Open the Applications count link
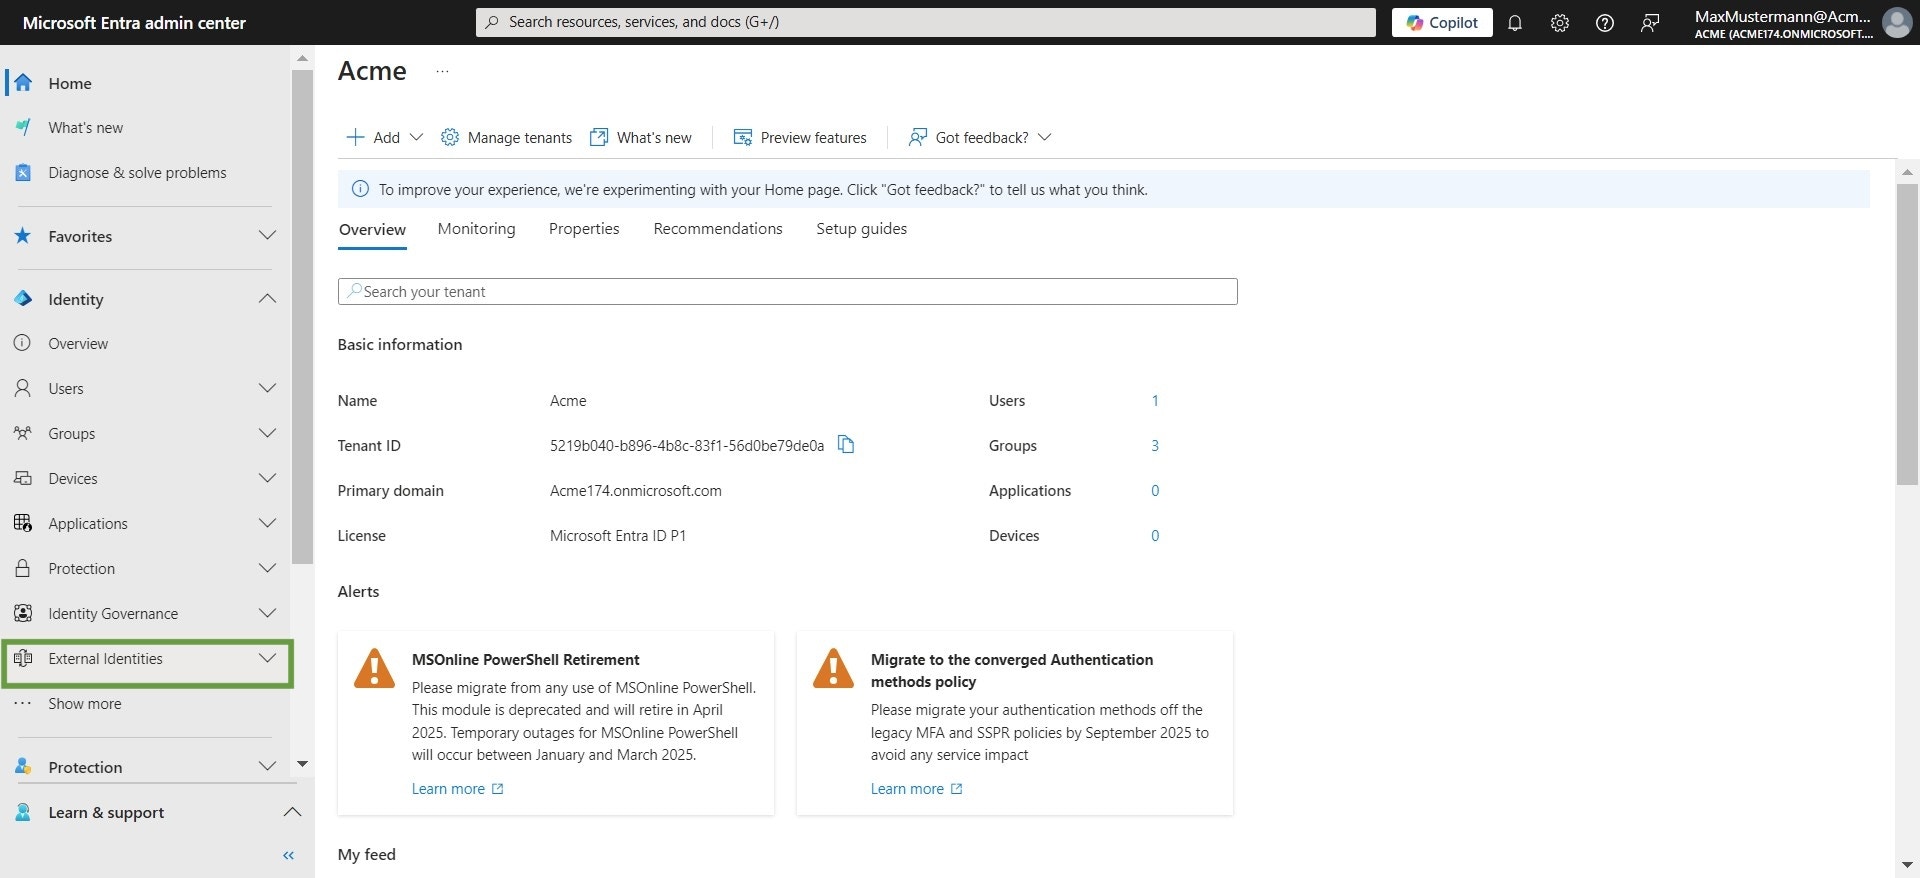1920x878 pixels. point(1155,491)
